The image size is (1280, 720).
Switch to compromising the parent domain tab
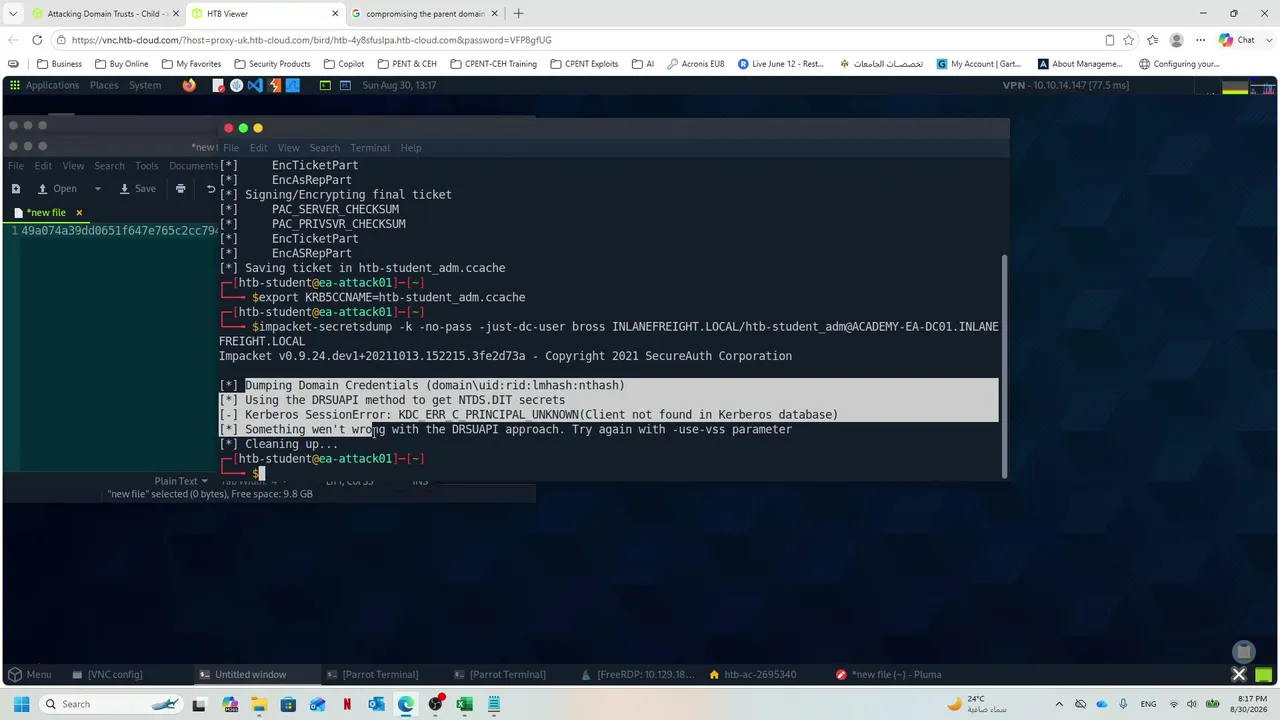point(426,14)
